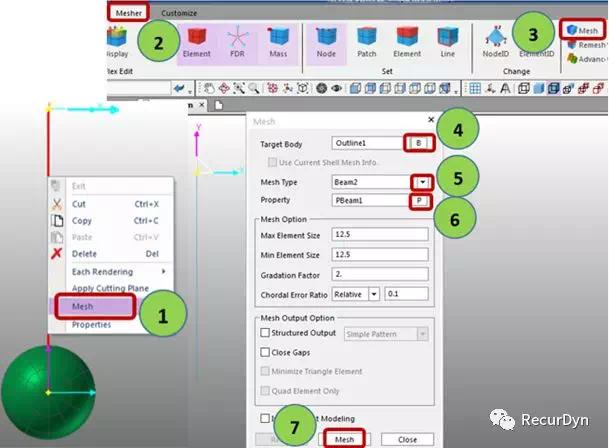
Task: Click the Advanced mesh ribbon button
Action: 586,59
